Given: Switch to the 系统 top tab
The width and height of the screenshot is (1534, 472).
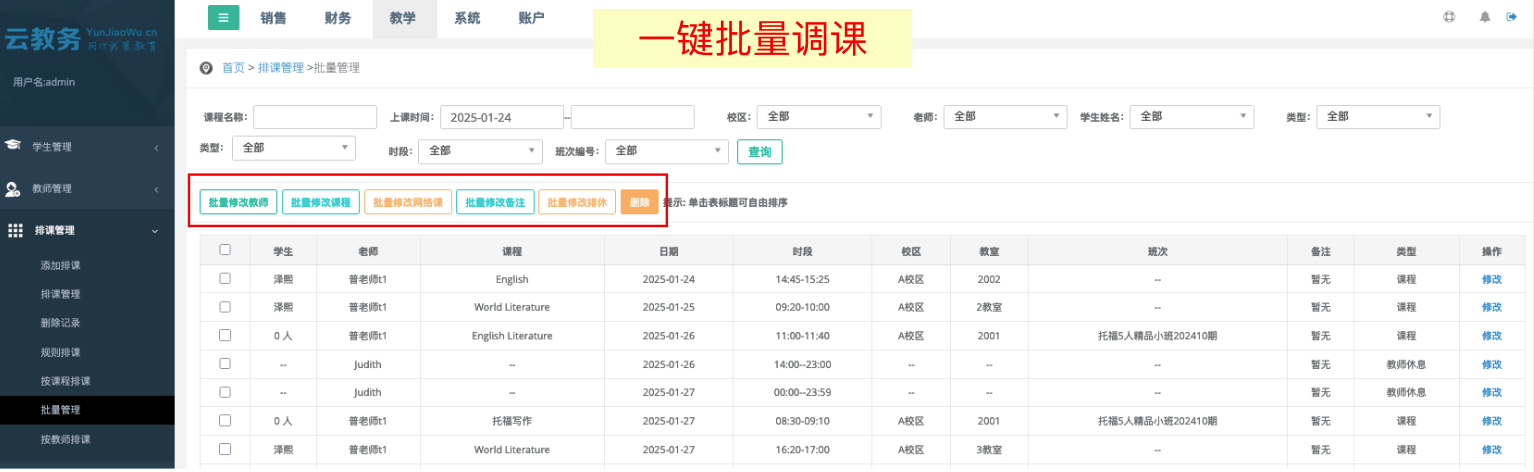Looking at the screenshot, I should coord(467,18).
